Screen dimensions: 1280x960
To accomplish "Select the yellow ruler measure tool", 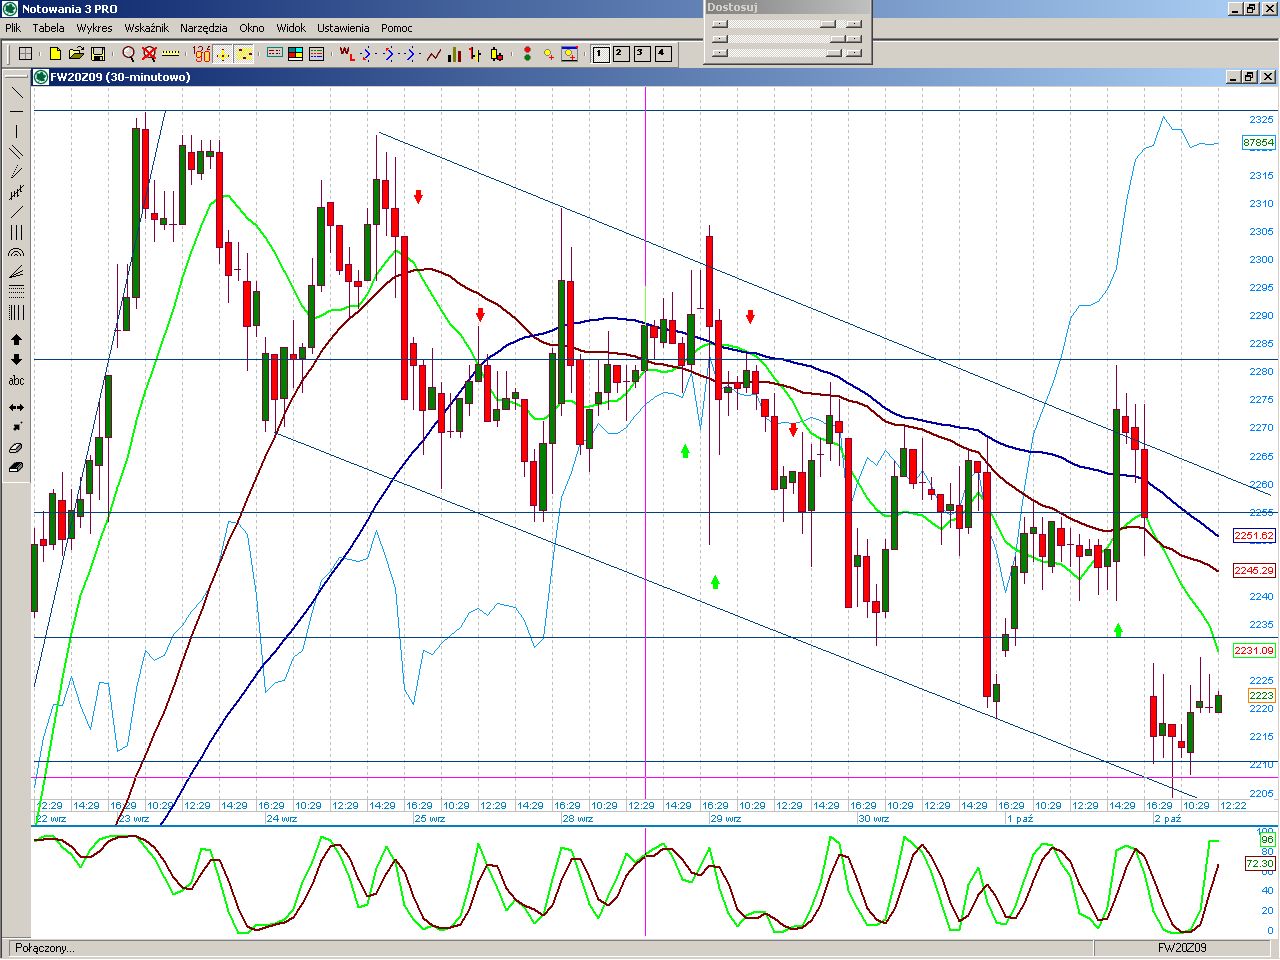I will pos(170,54).
